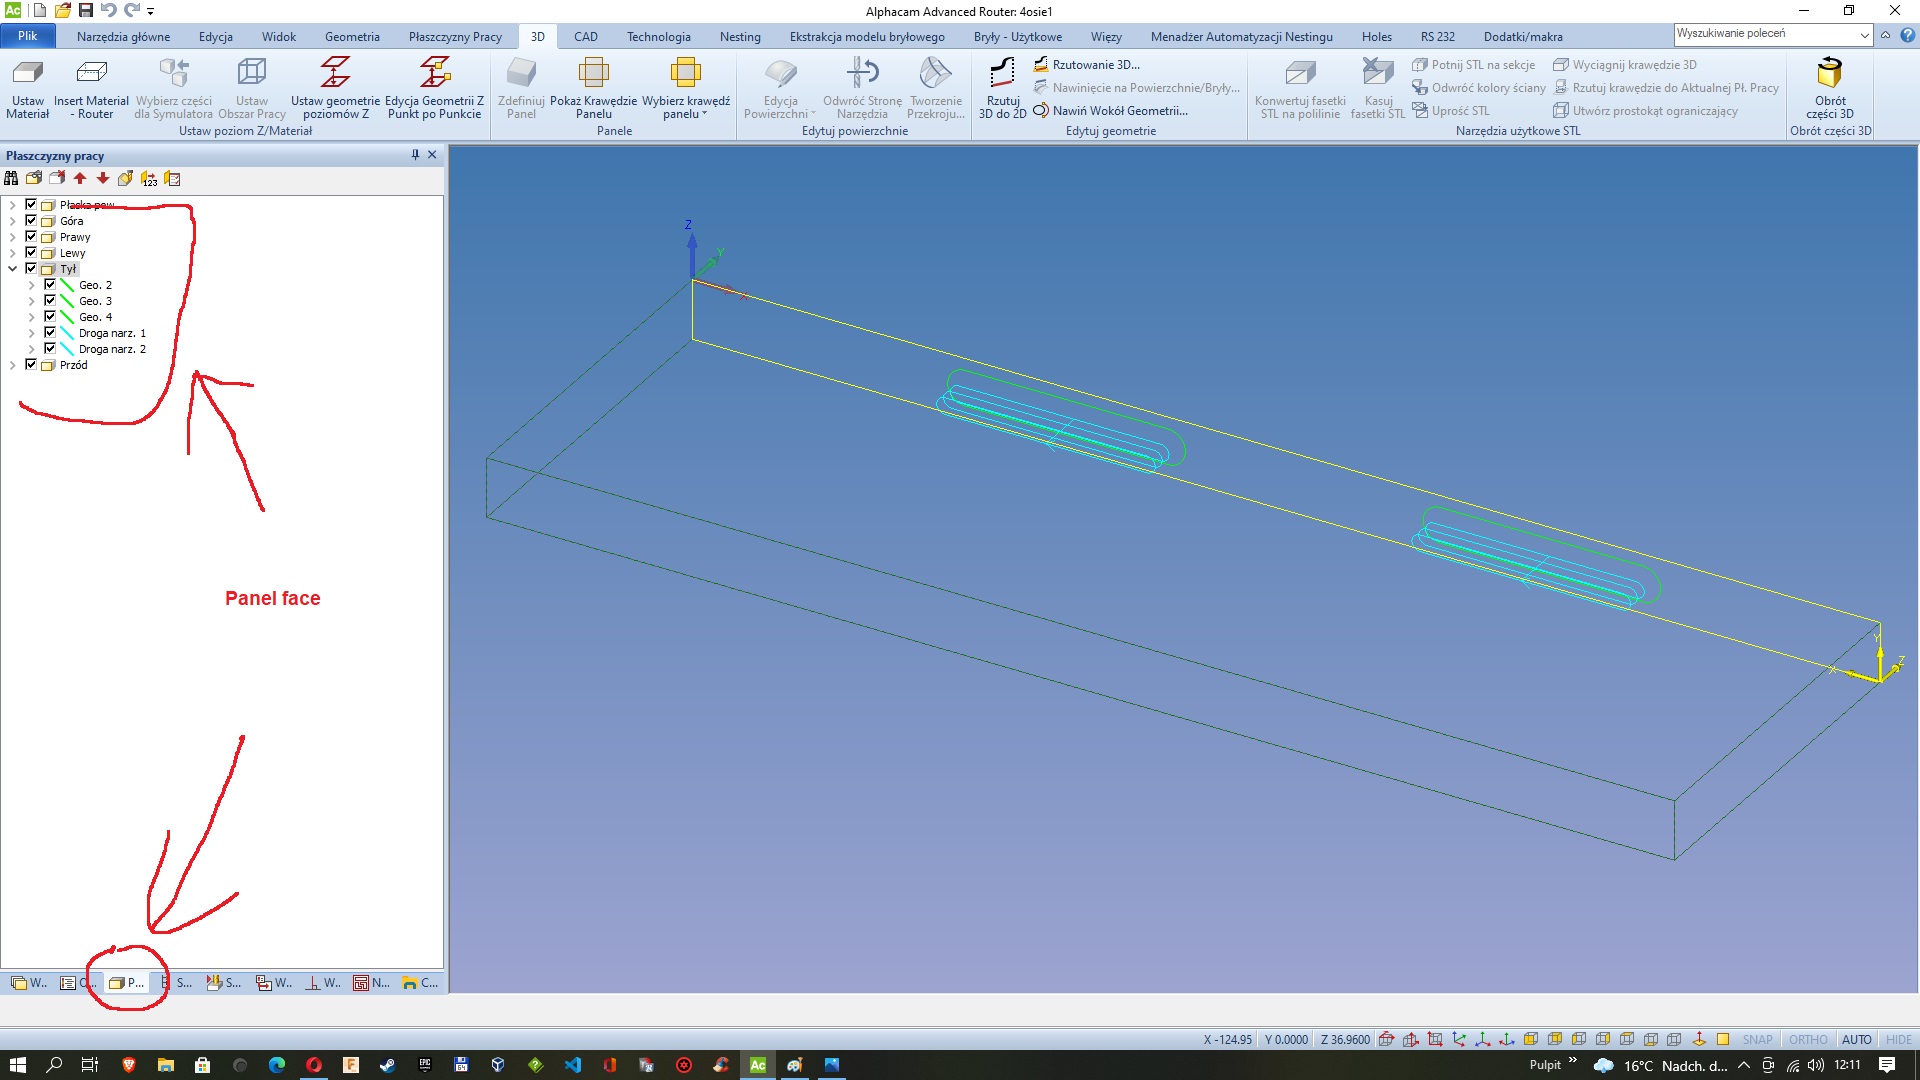The height and width of the screenshot is (1080, 1920).
Task: Click yellow square view icon in status bar
Action: (x=1723, y=1039)
